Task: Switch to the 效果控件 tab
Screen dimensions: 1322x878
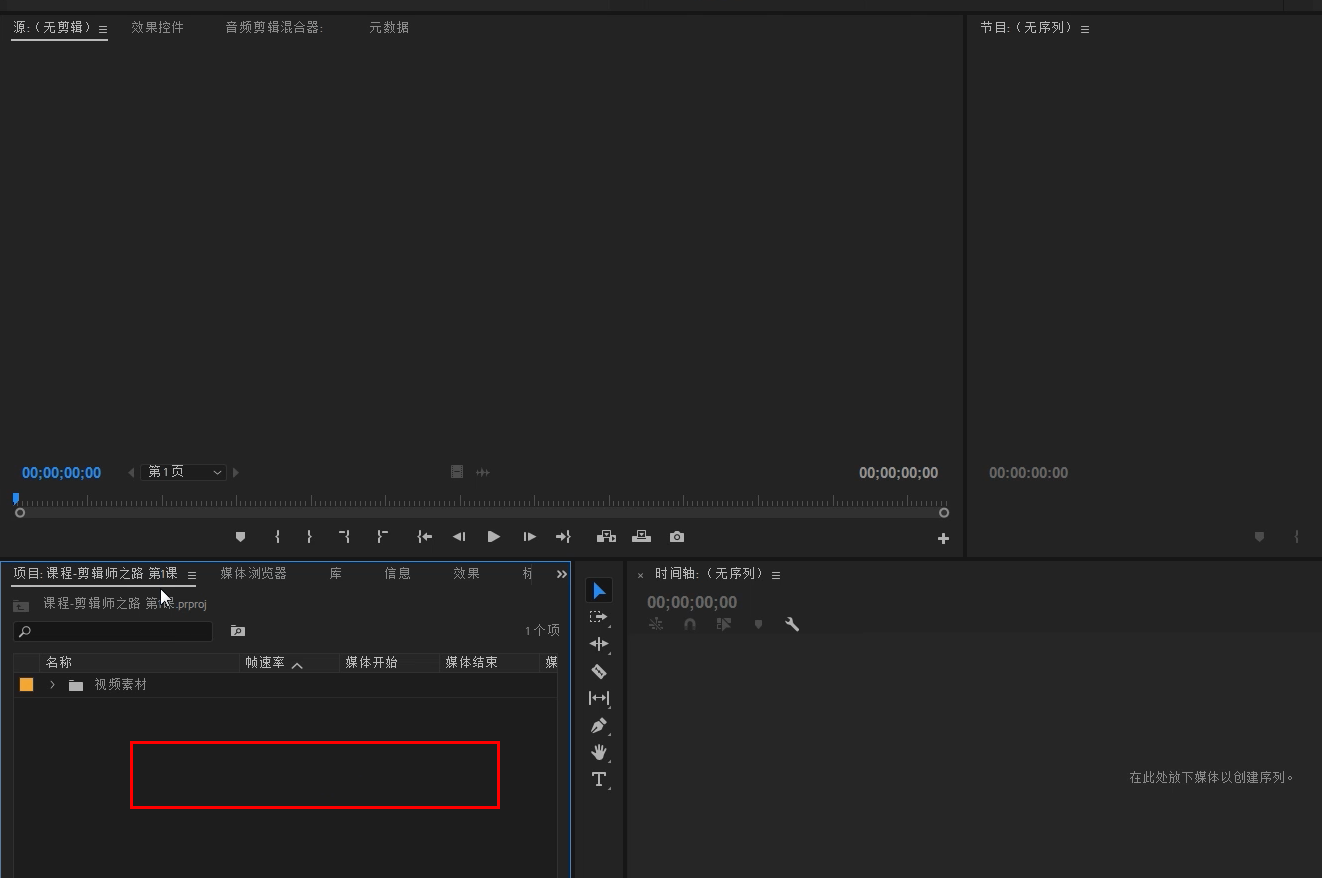Action: tap(158, 27)
